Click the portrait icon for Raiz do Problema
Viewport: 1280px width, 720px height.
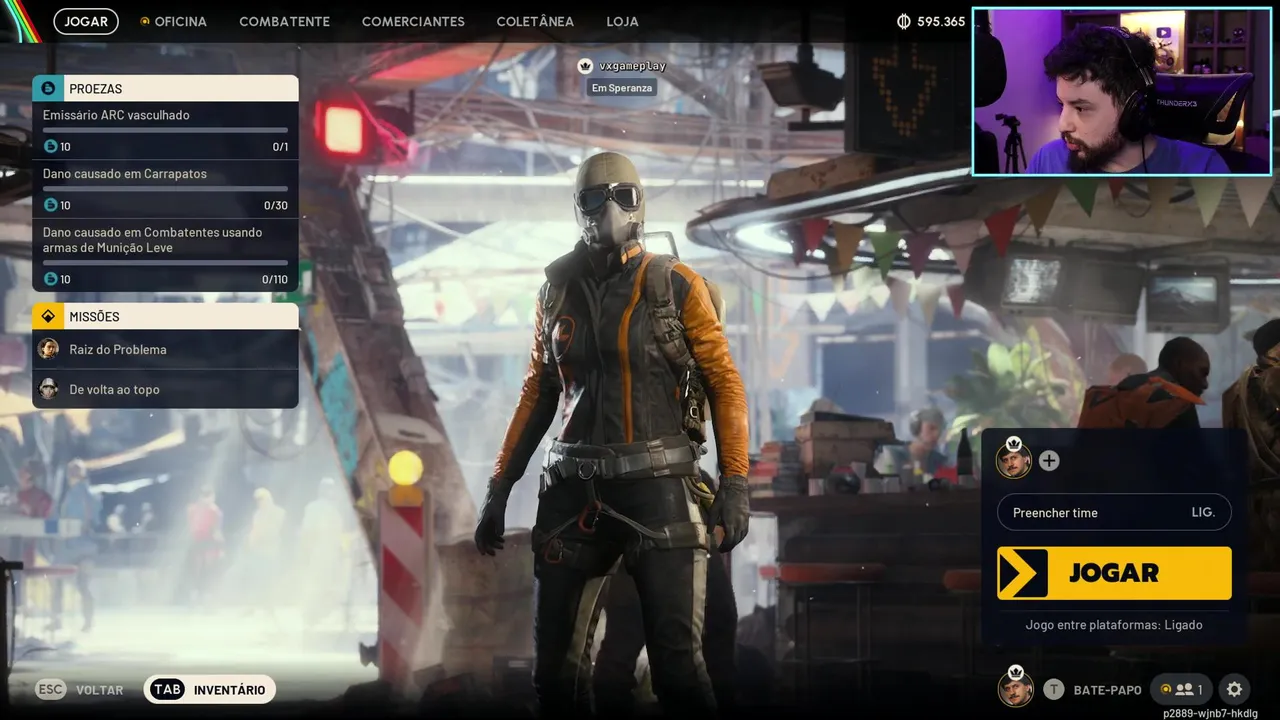coord(48,349)
